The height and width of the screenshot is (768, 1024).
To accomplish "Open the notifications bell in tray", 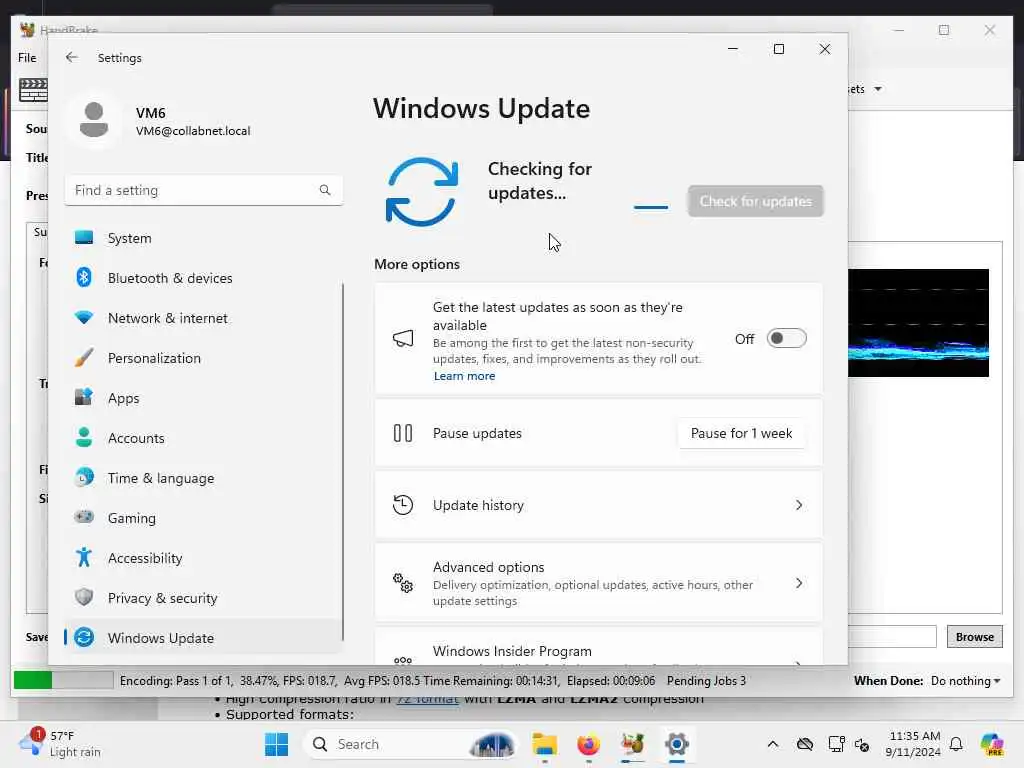I will 956,744.
